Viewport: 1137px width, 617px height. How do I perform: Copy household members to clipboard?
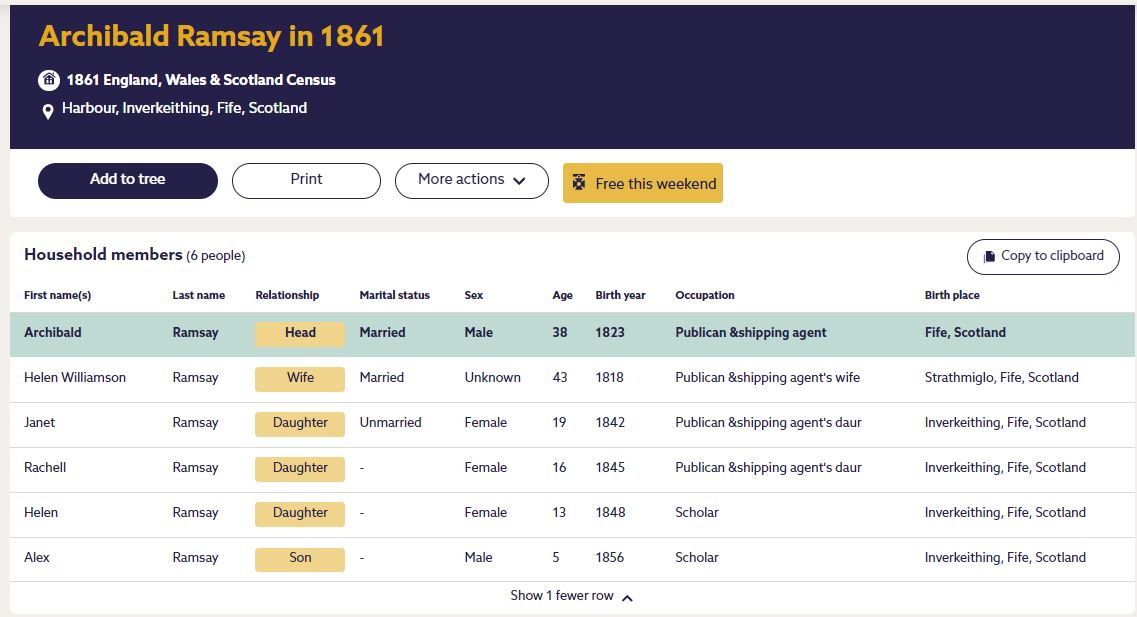(1043, 256)
